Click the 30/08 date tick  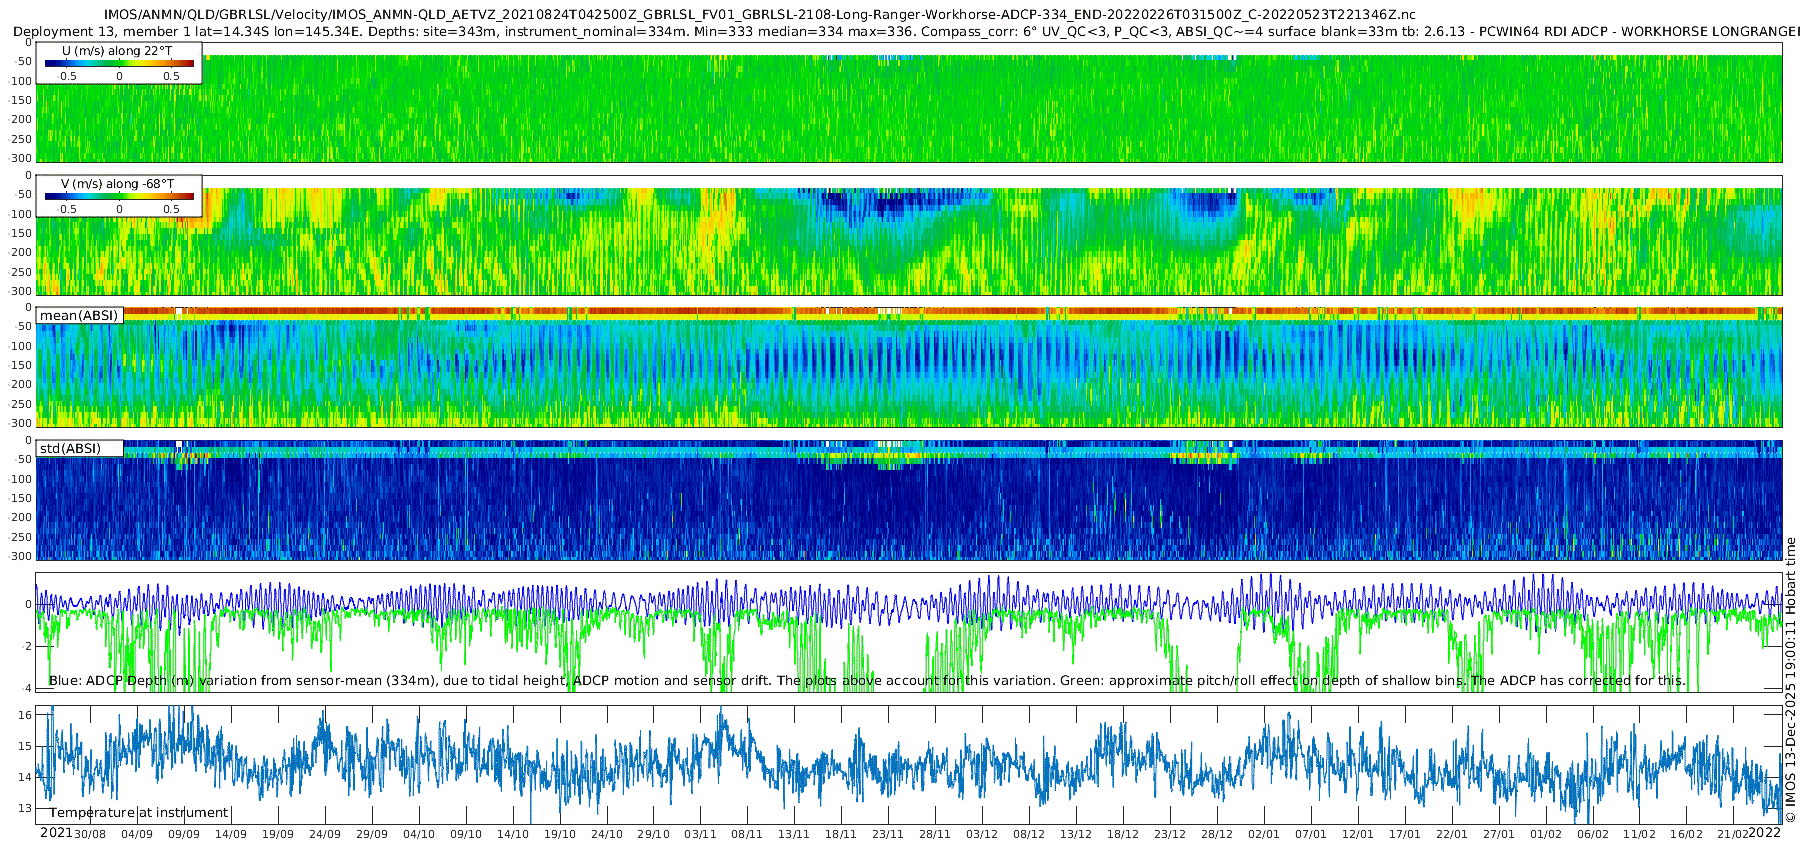90,834
